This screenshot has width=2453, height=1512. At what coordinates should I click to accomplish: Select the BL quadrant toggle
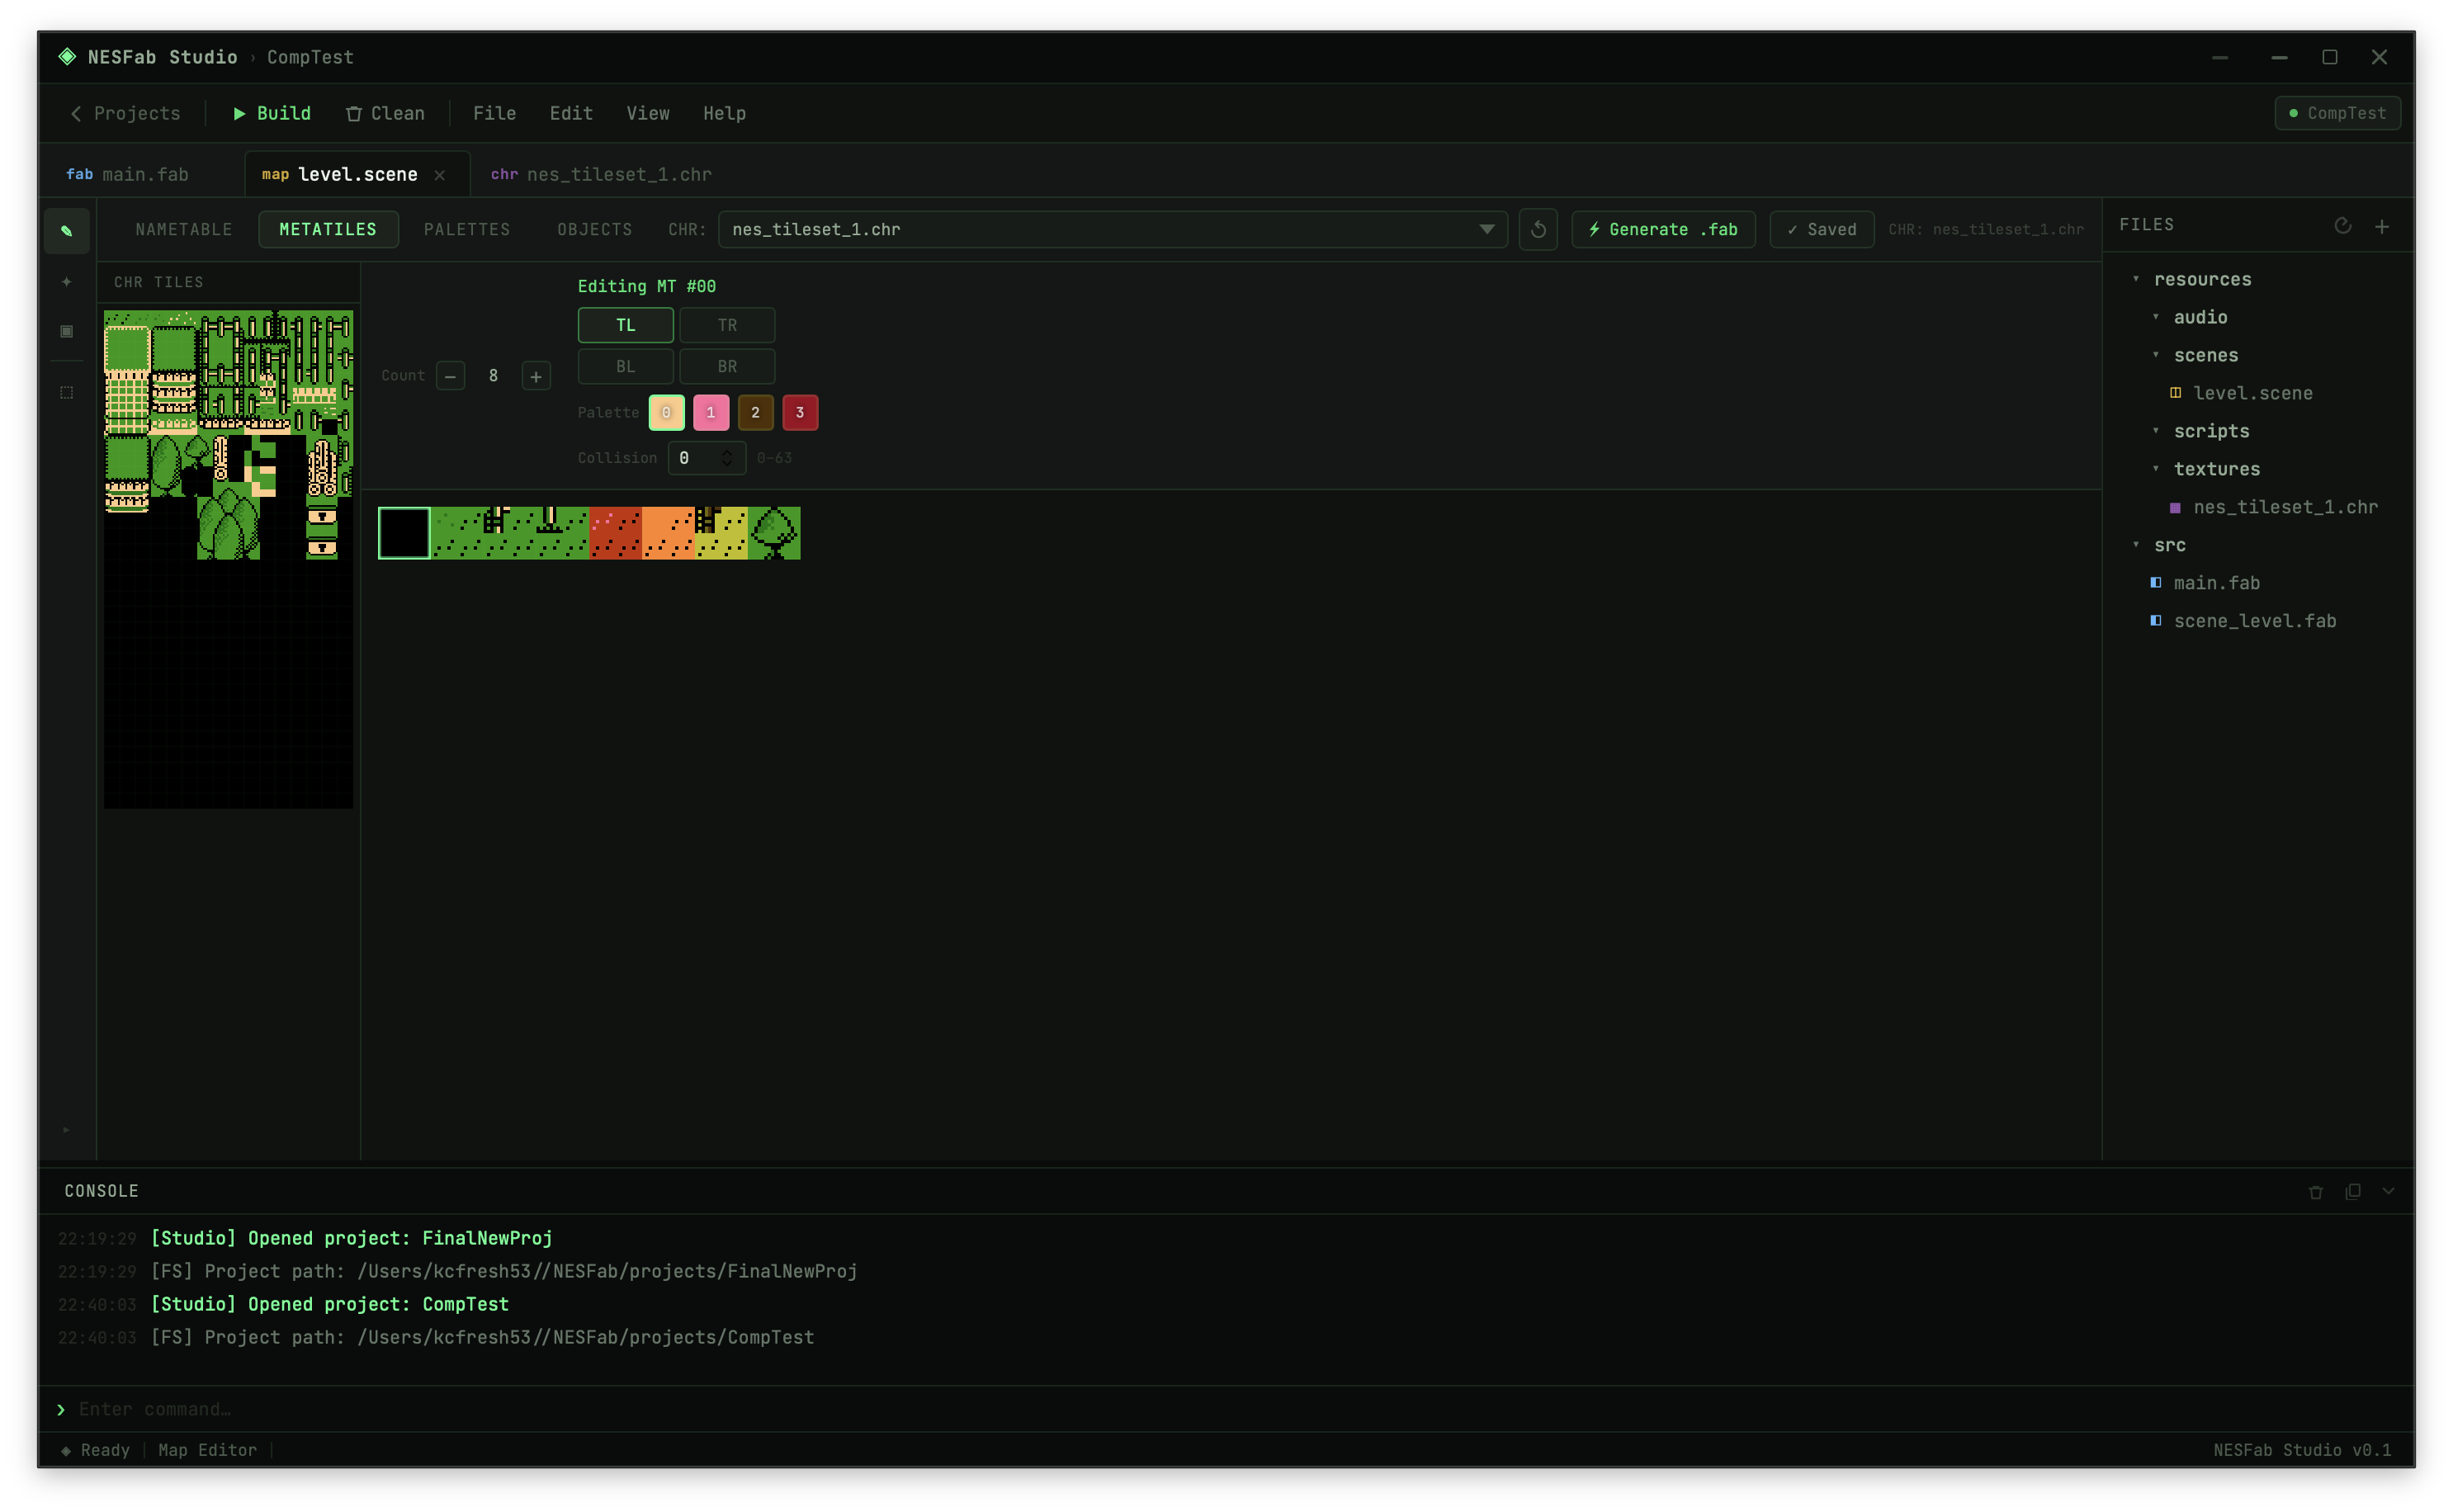click(x=625, y=367)
